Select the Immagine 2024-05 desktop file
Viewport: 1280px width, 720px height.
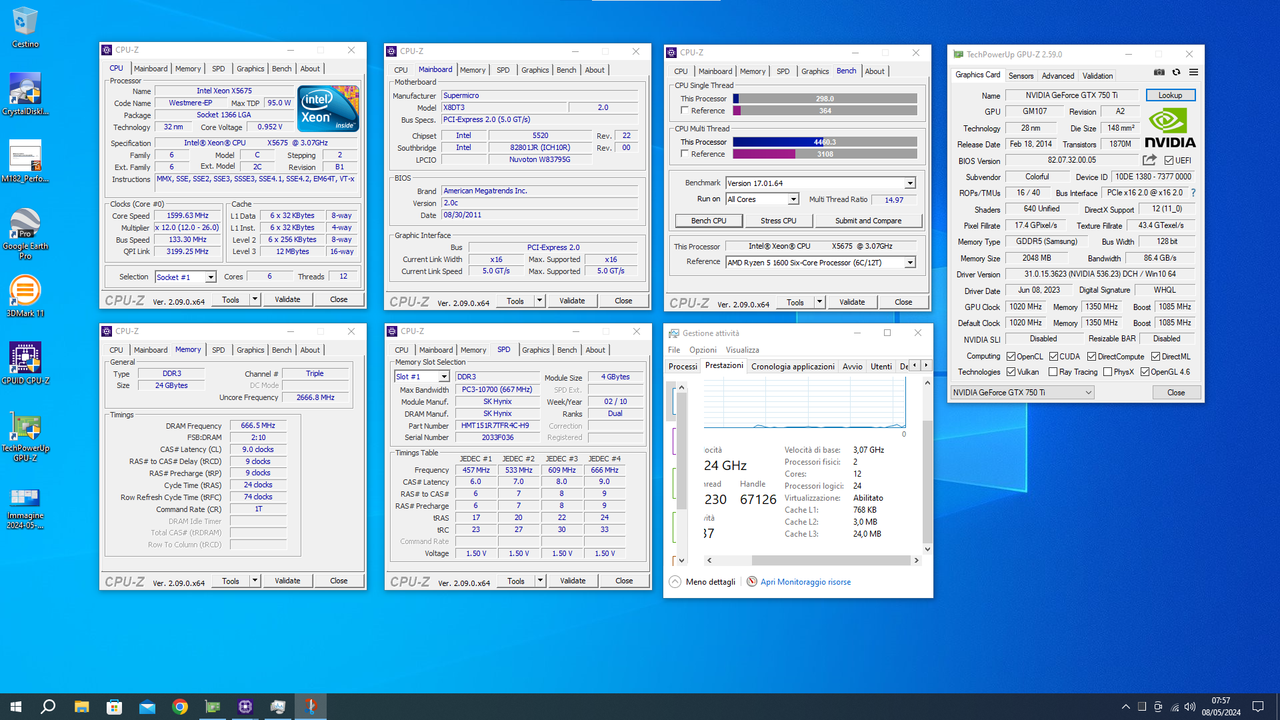click(25, 507)
